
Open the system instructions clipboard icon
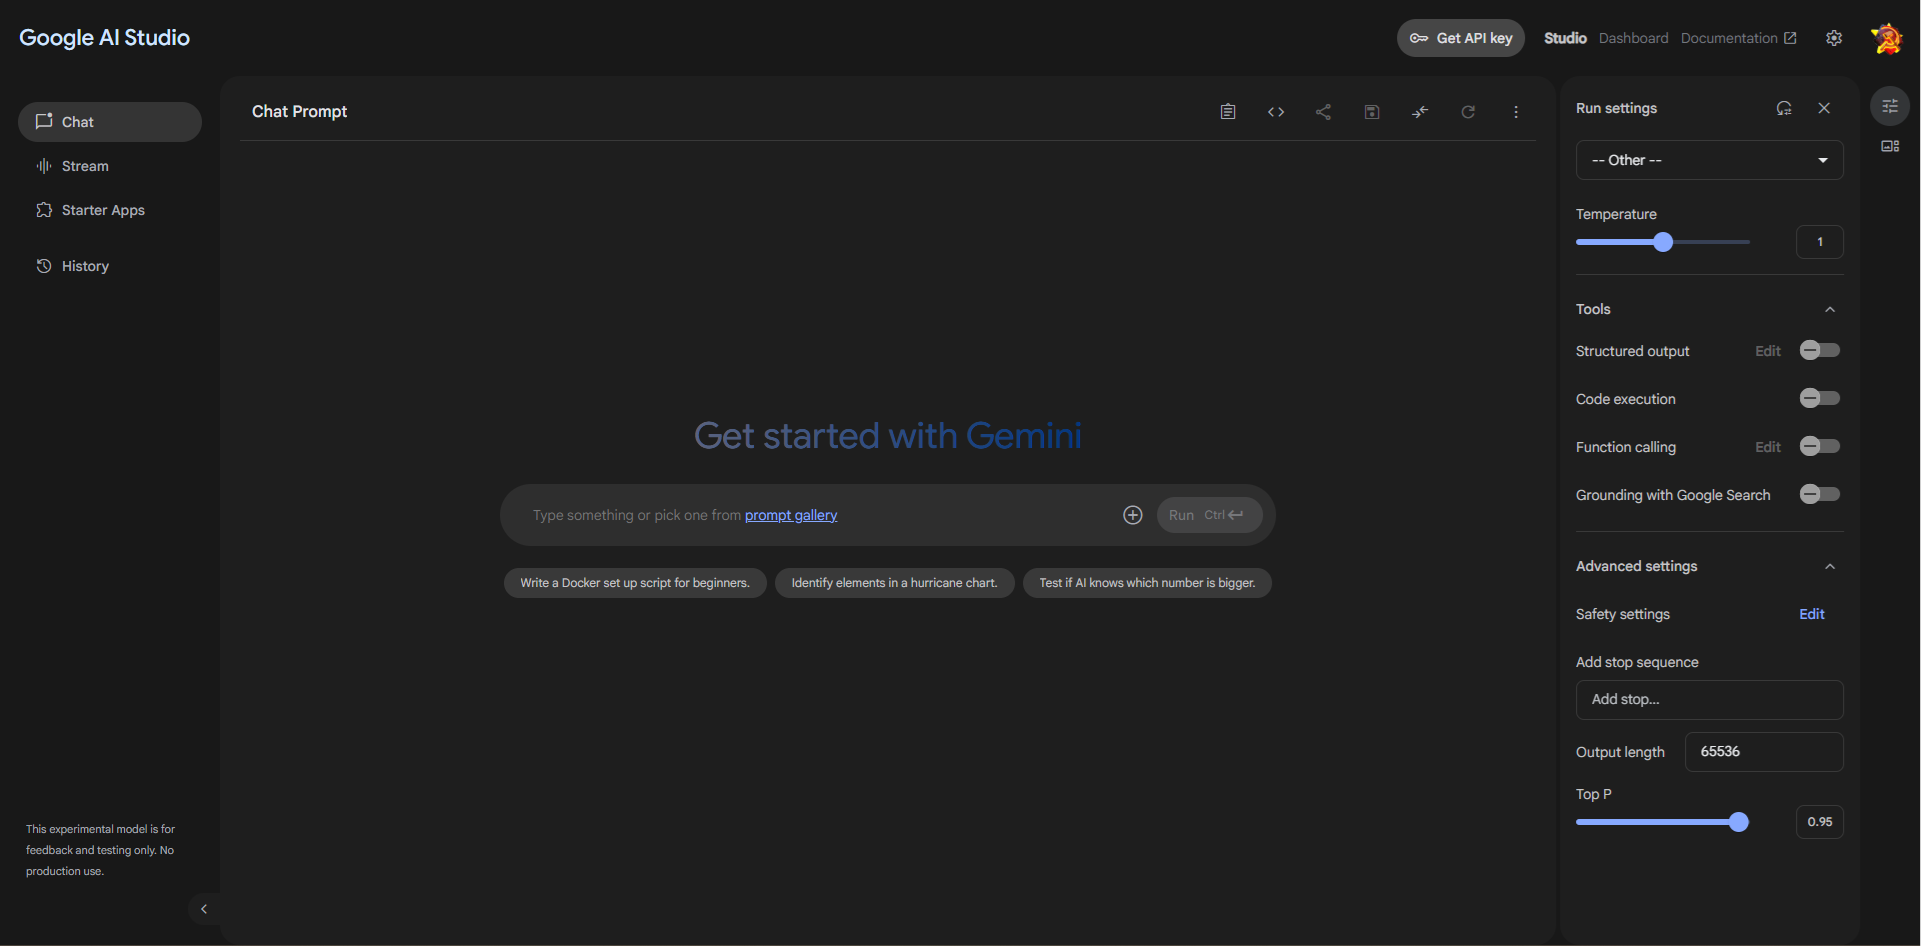[x=1227, y=112]
